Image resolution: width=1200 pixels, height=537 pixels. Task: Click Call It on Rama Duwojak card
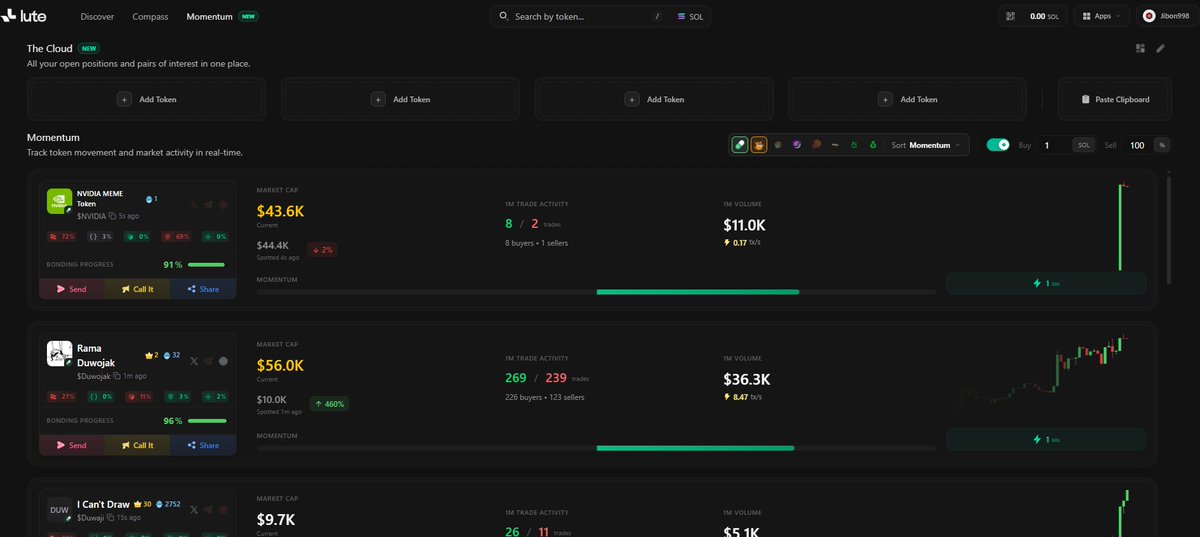137,445
